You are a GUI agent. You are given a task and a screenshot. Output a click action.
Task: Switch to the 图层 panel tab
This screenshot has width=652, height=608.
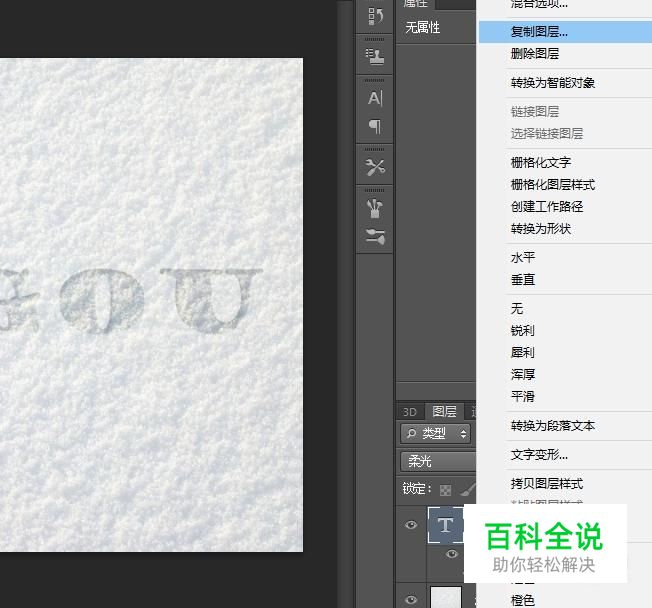444,412
